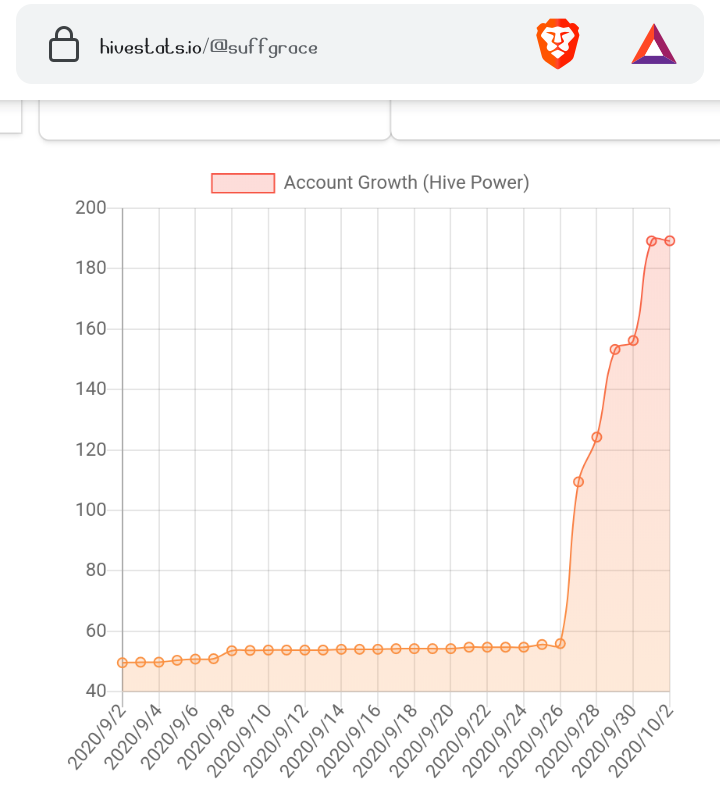Click the first data point on 2020/9/2
The width and height of the screenshot is (720, 812).
coord(123,663)
